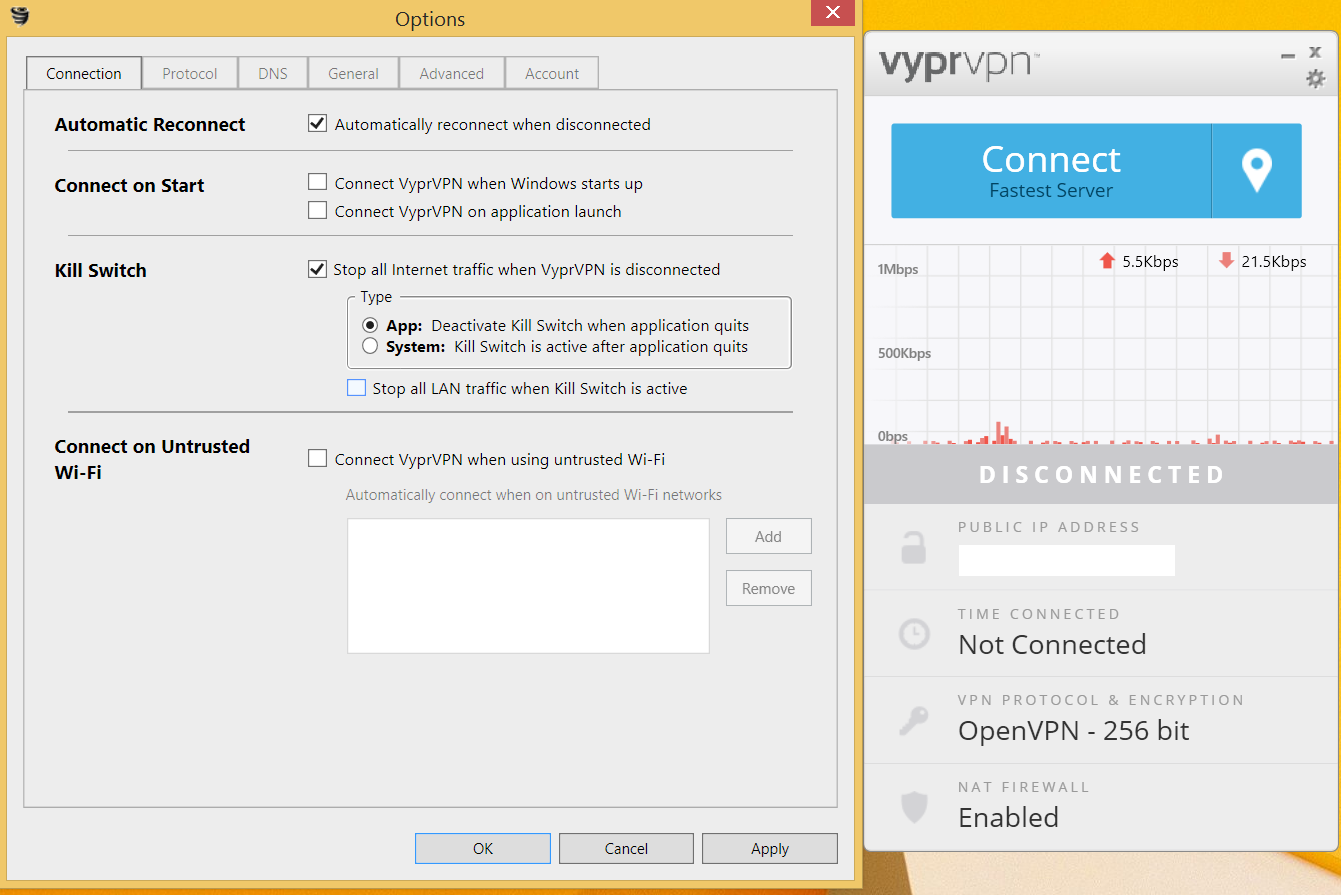Click the 'Connect on Untrusted Wi-Fi' heading
This screenshot has height=895, width=1341.
(152, 459)
